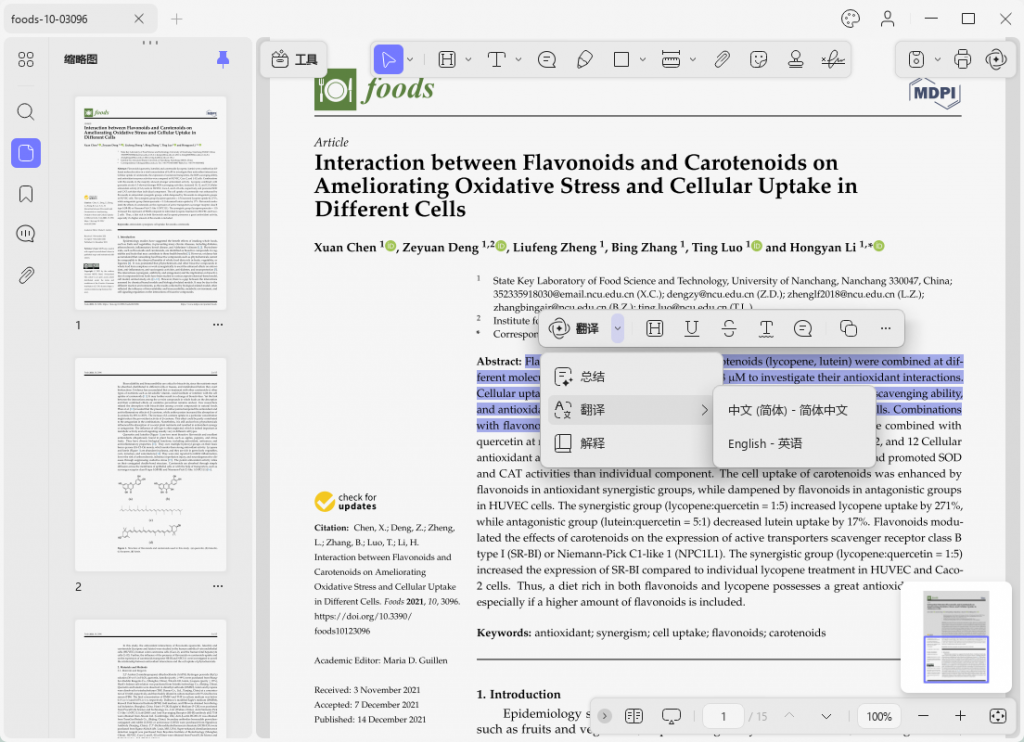
Task: Select page 2 thumbnail
Action: pyautogui.click(x=150, y=464)
